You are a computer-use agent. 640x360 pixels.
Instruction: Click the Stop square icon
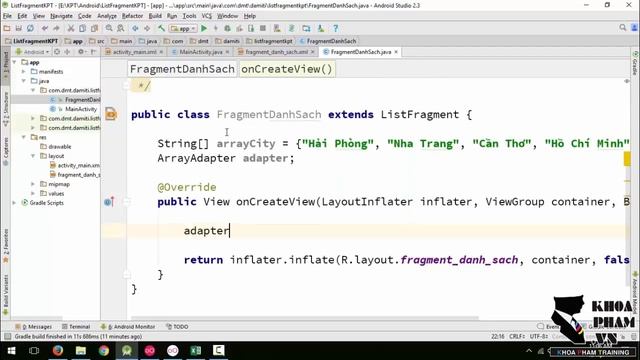click(263, 28)
